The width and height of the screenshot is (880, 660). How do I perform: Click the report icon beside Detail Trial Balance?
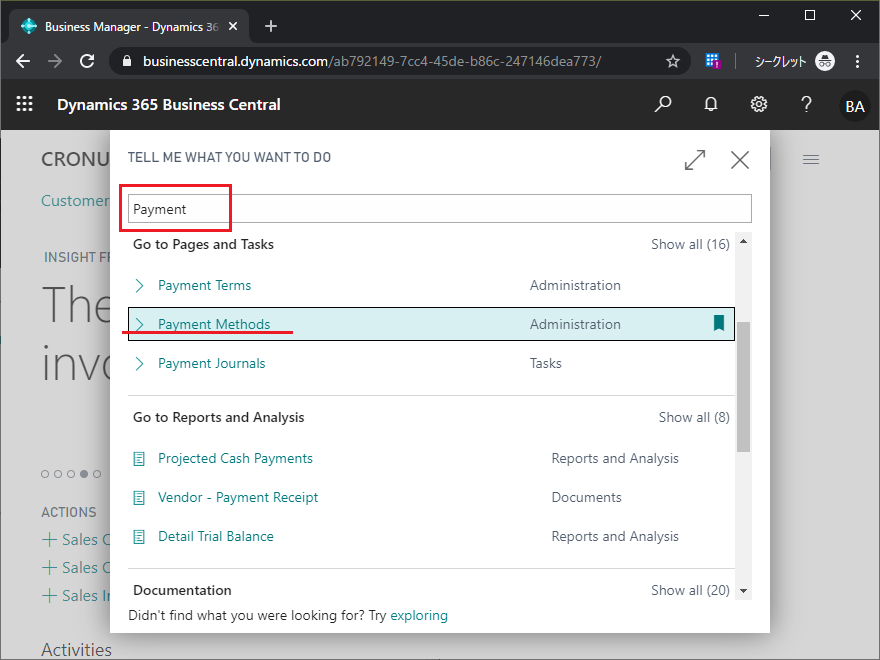(139, 537)
